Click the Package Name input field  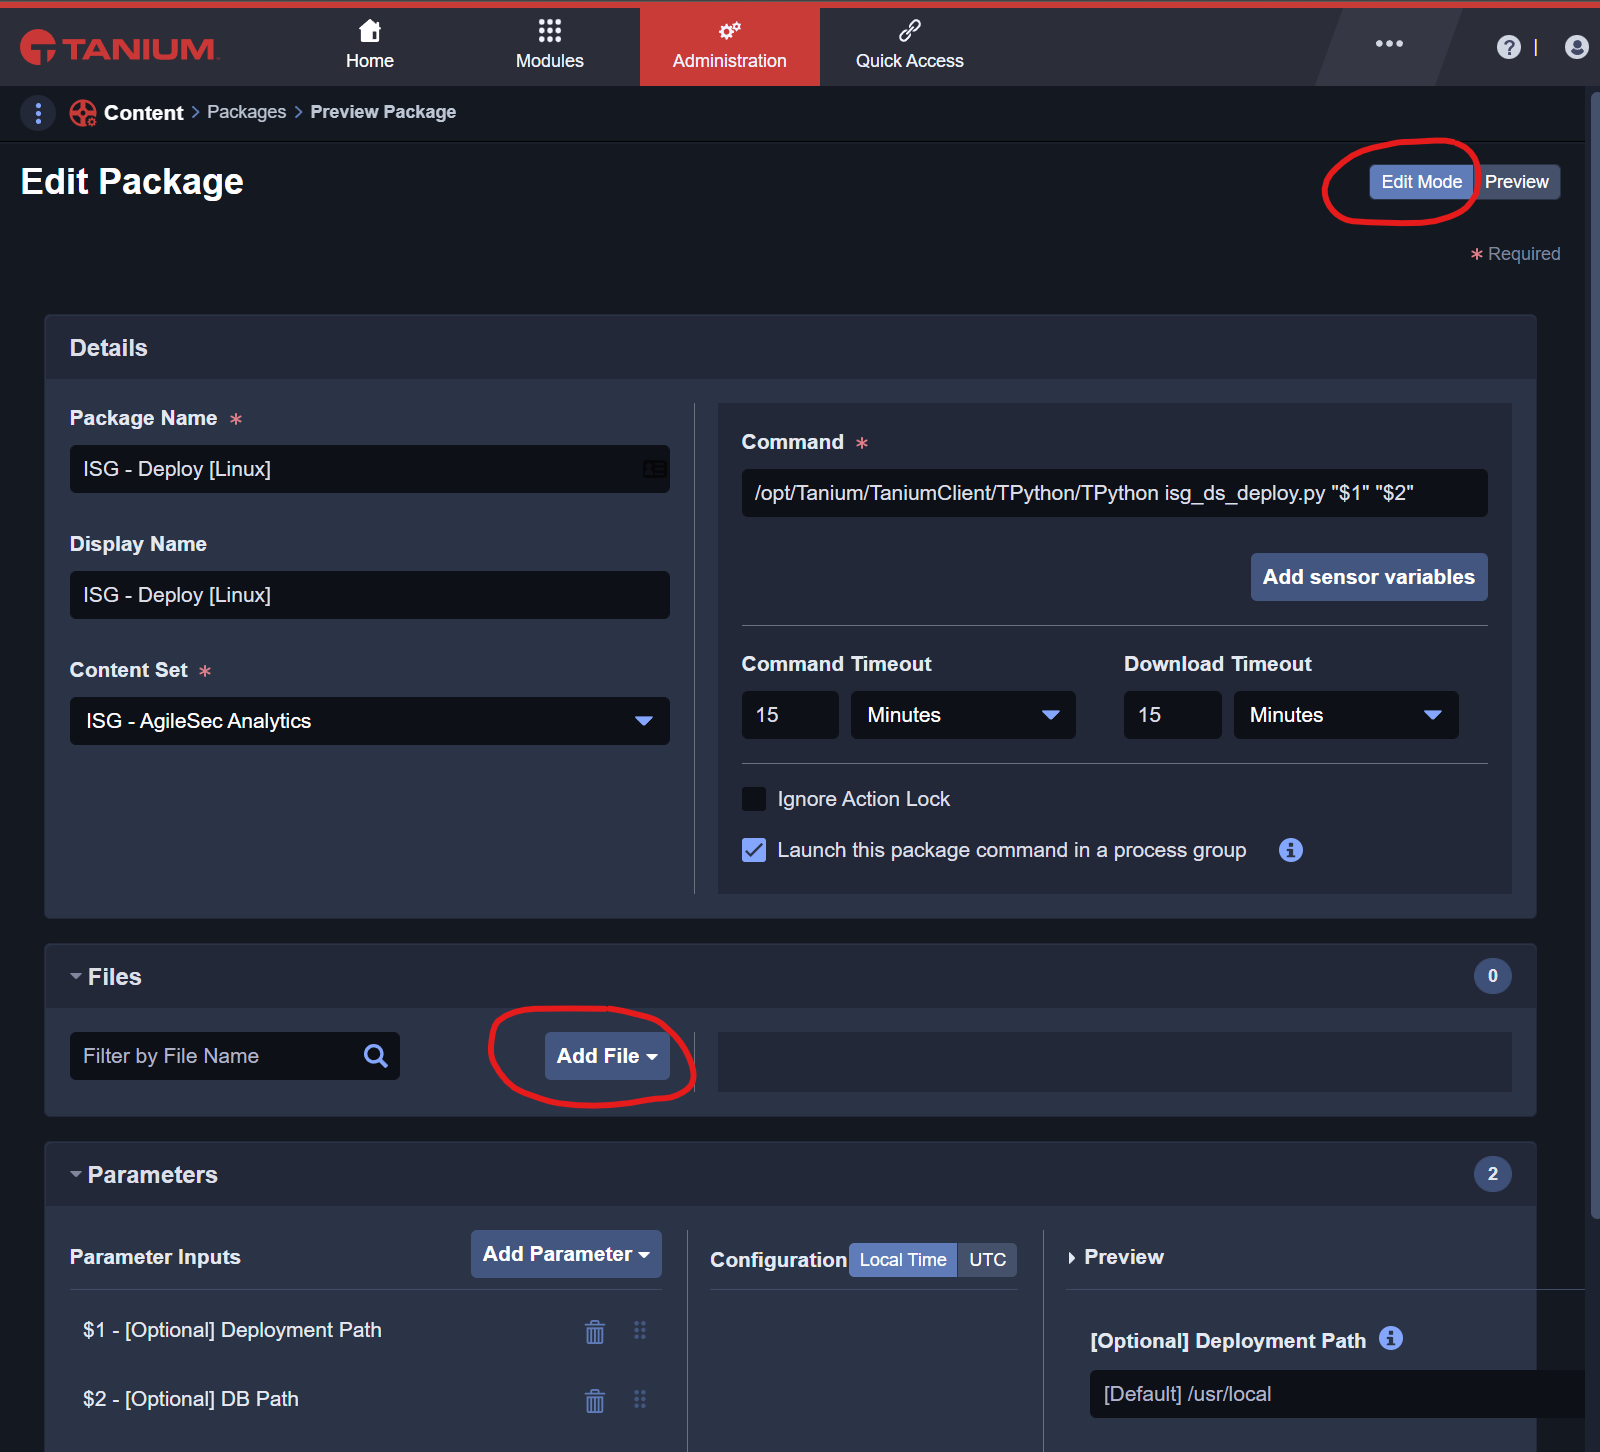click(370, 469)
